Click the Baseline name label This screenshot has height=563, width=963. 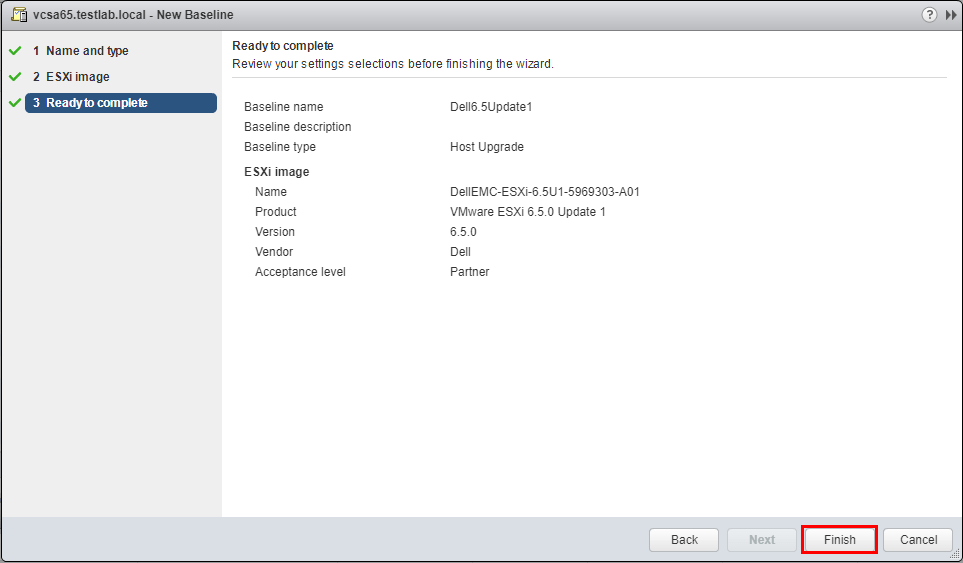click(283, 107)
